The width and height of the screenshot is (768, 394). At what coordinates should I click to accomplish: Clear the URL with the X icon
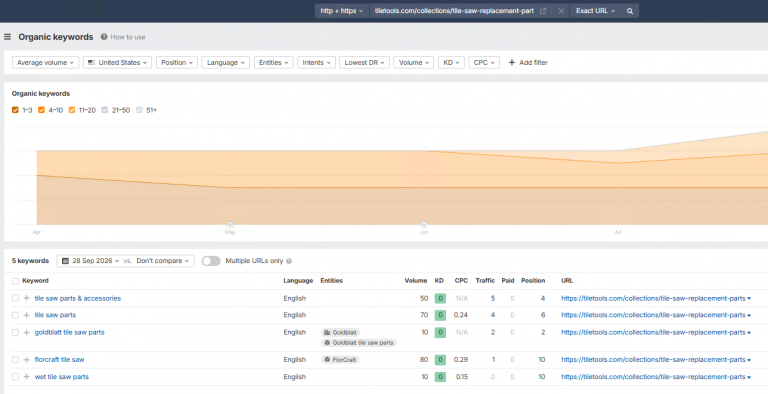(561, 11)
